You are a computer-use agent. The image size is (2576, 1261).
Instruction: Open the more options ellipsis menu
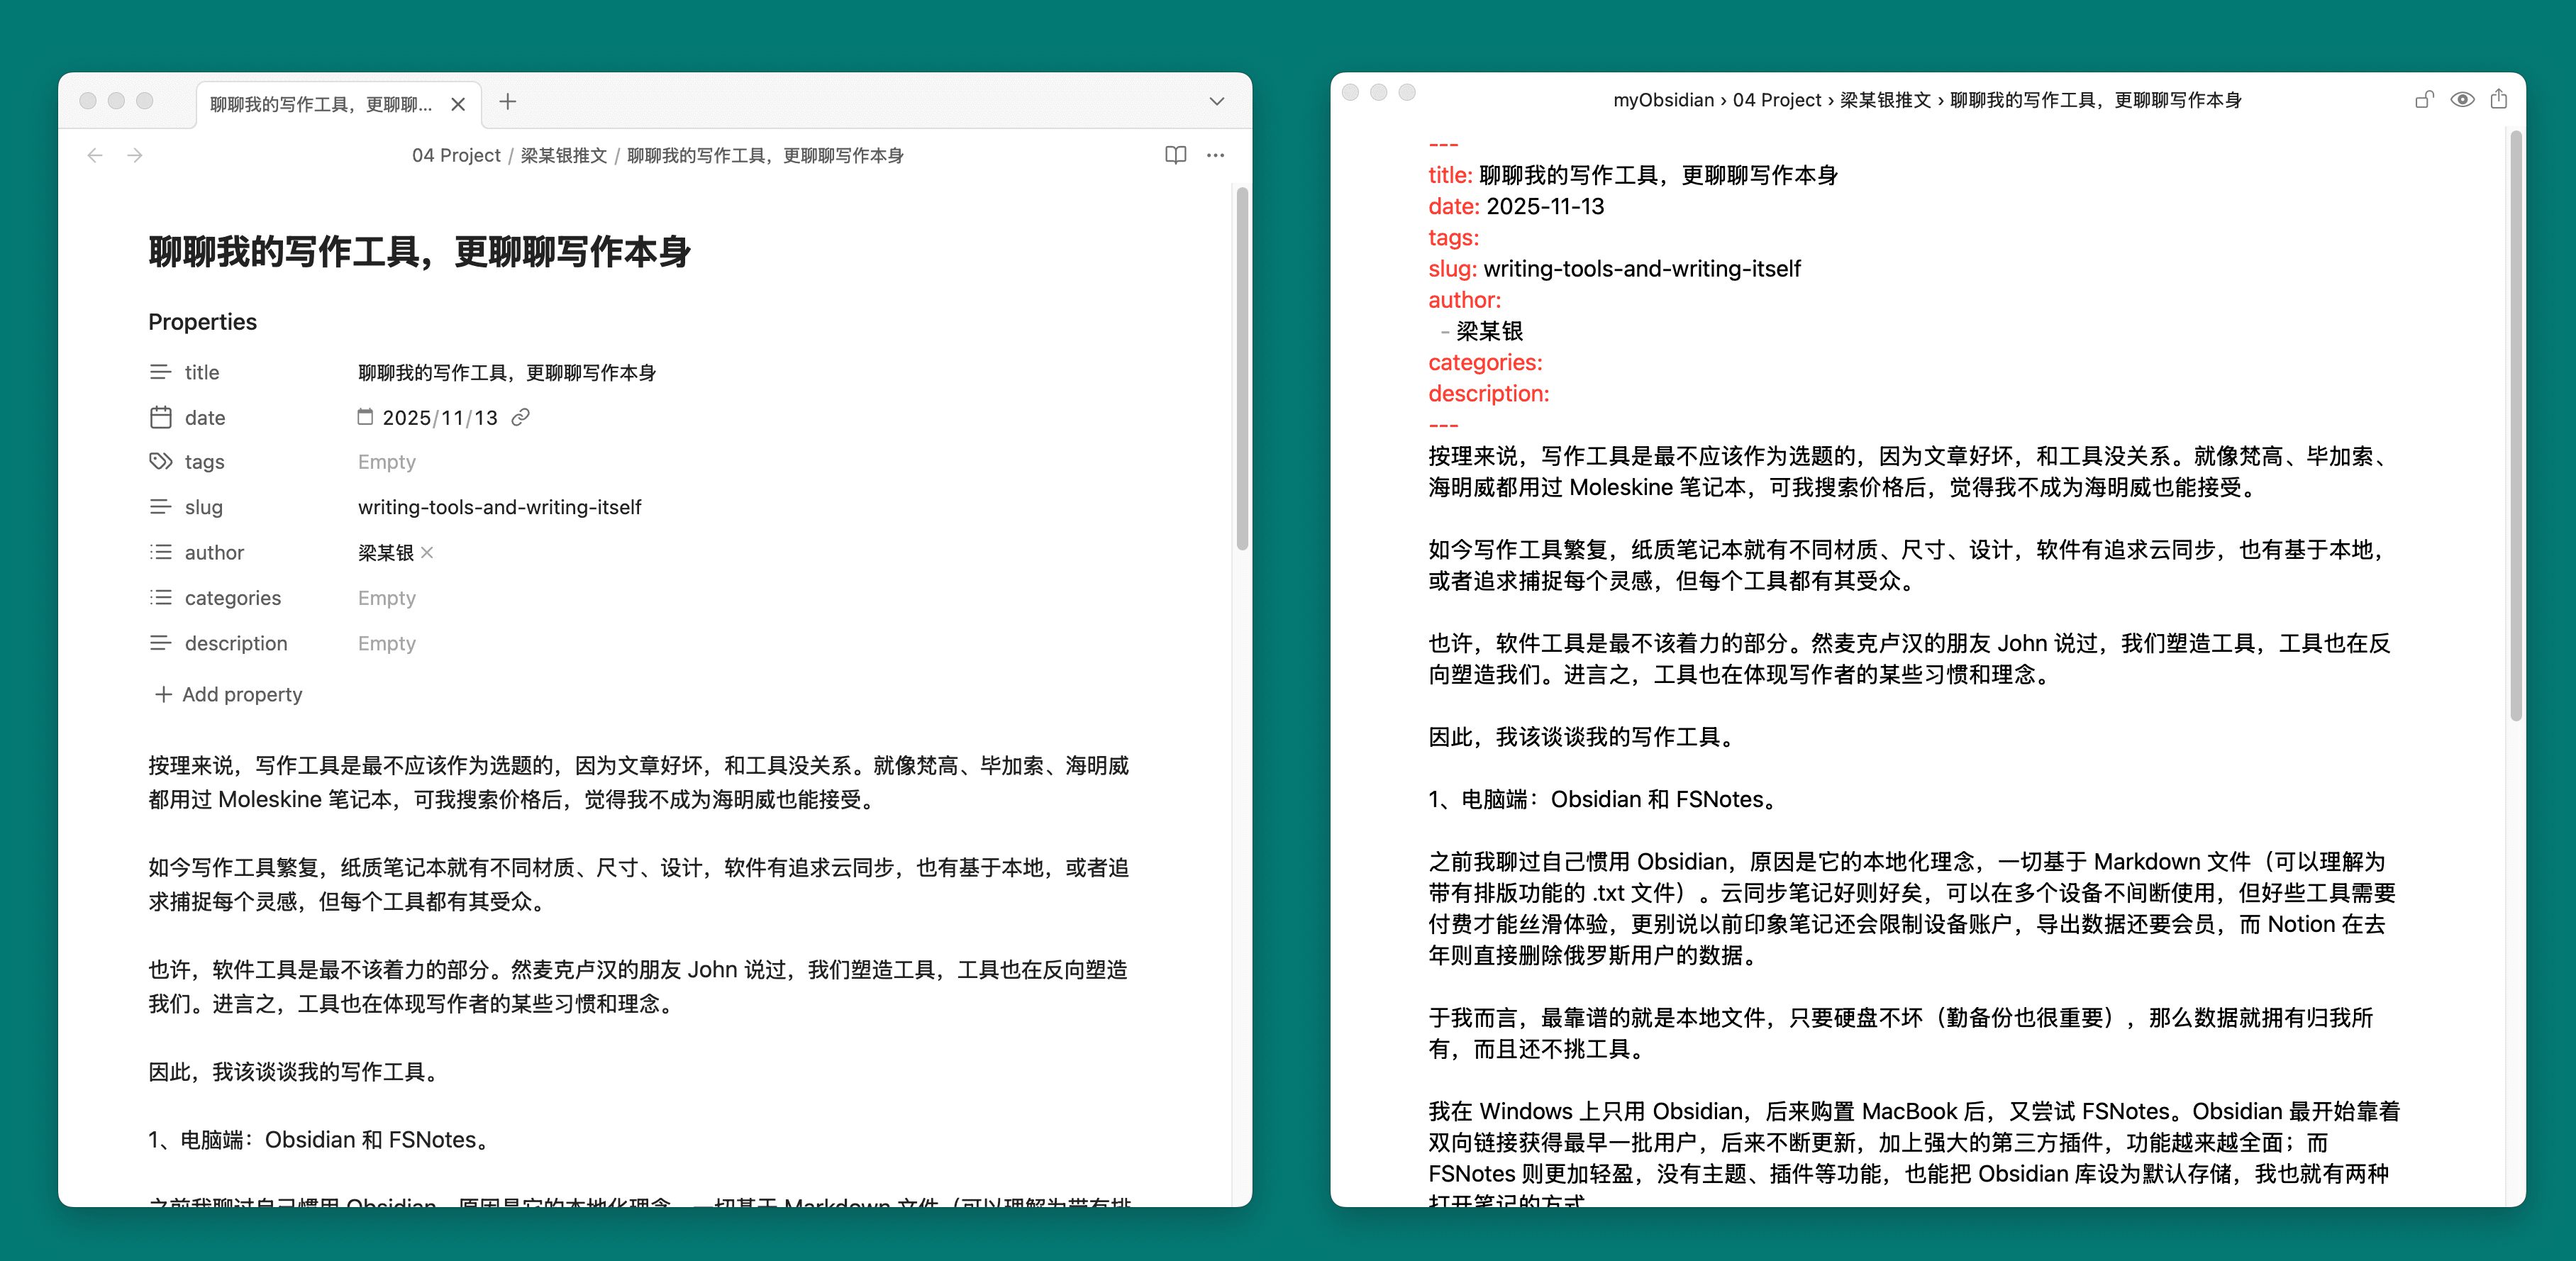pyautogui.click(x=1215, y=155)
